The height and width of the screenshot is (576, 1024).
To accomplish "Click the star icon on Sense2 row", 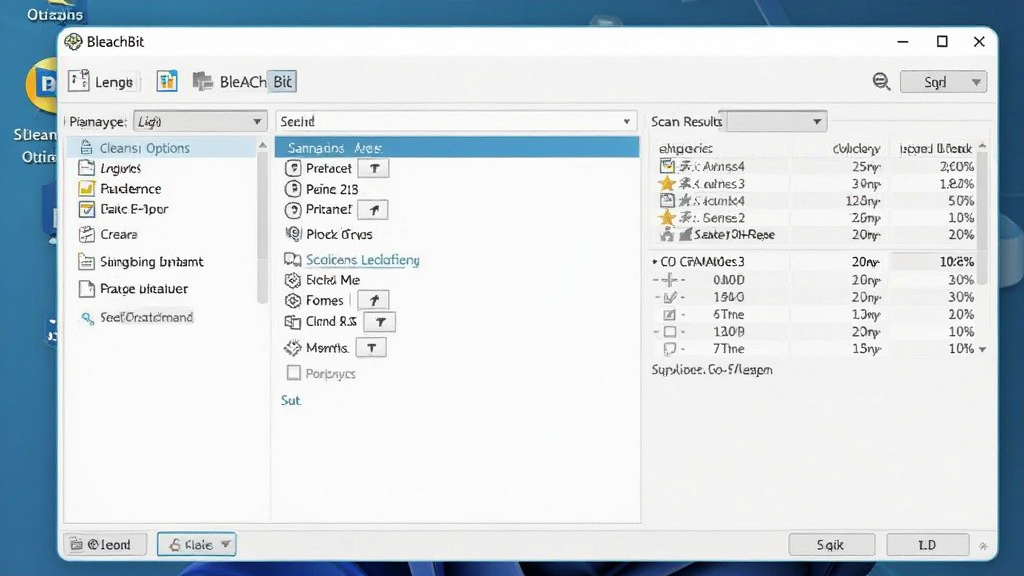I will coord(667,217).
